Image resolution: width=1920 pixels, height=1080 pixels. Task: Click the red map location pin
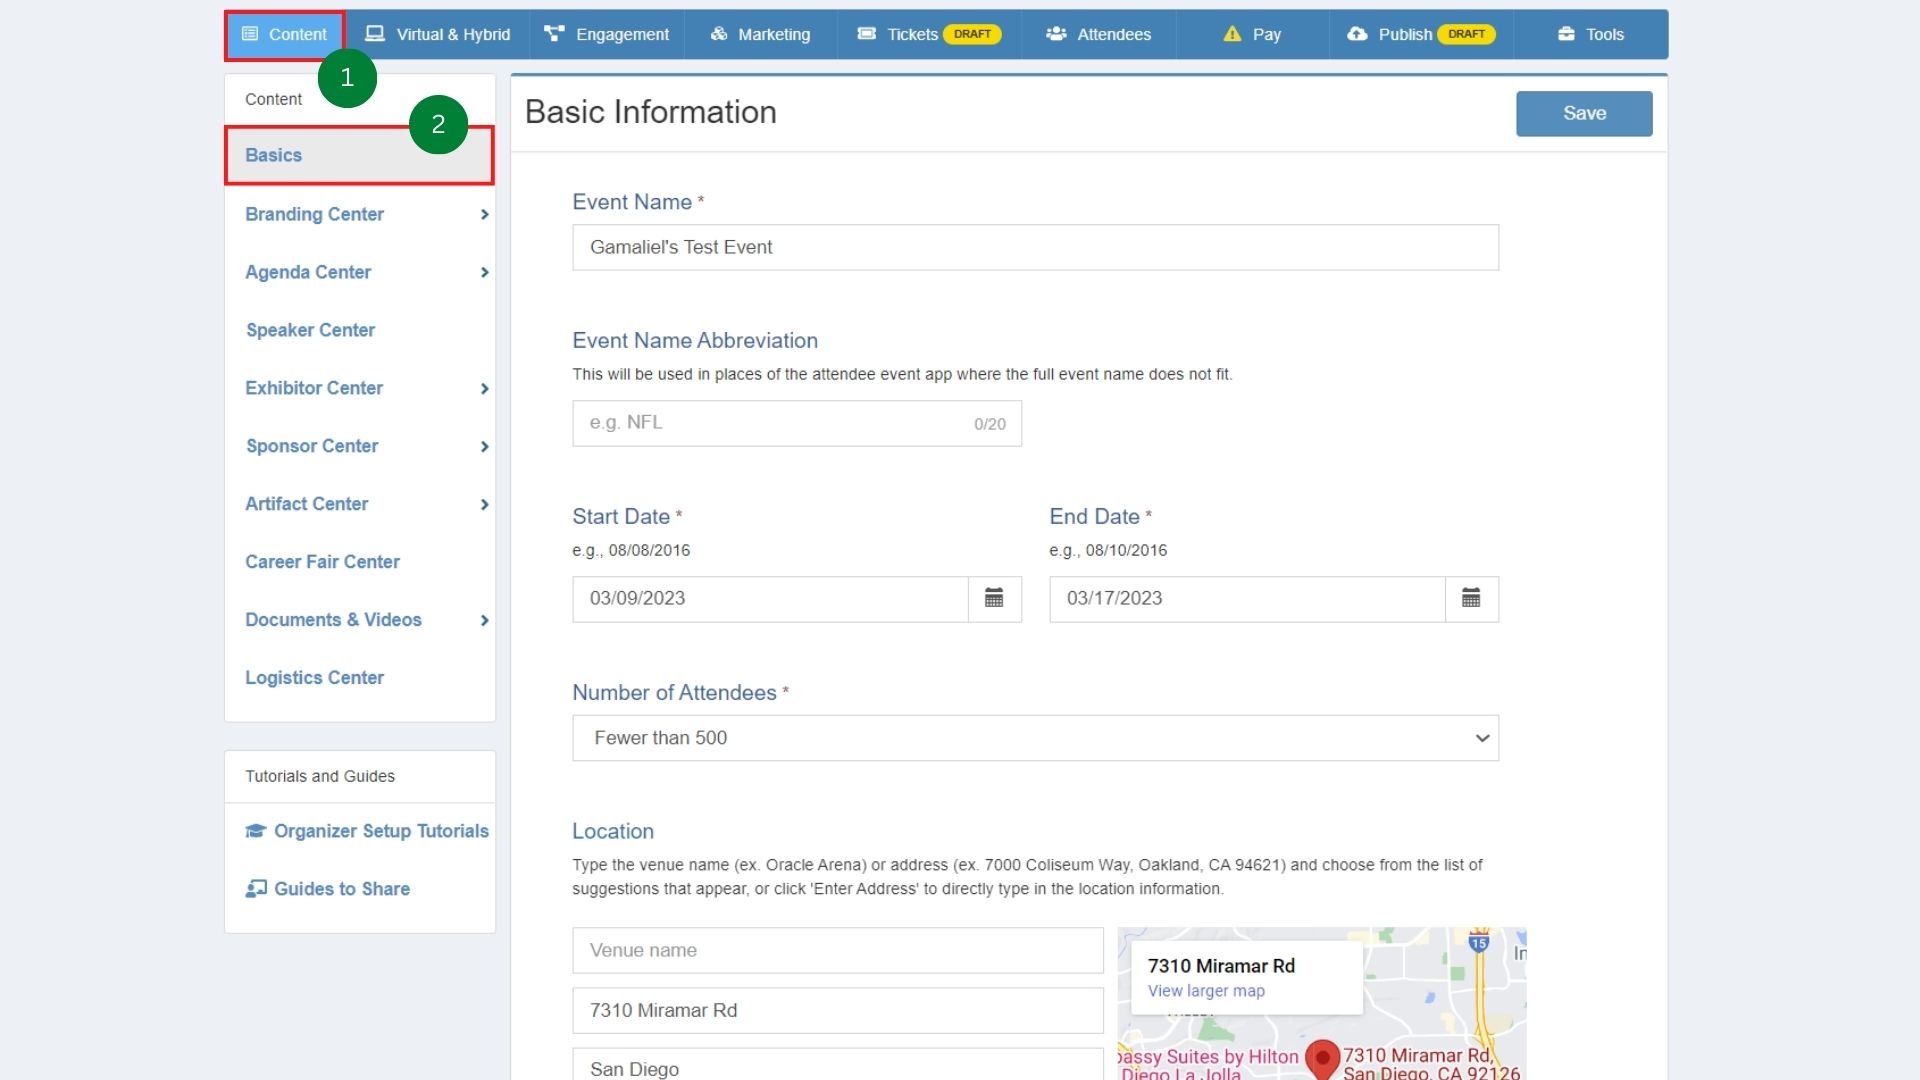pos(1322,1058)
